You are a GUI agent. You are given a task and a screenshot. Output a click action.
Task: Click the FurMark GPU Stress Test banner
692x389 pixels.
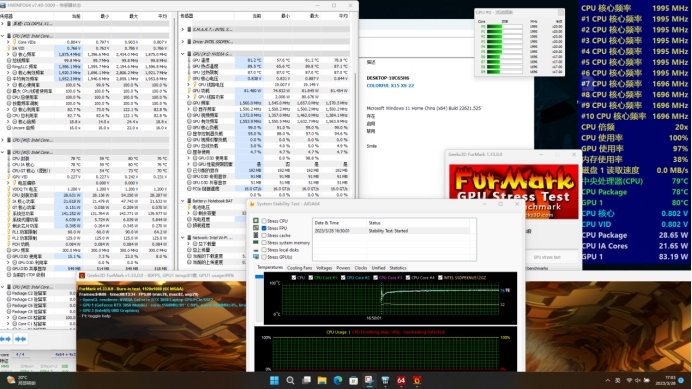click(x=513, y=192)
